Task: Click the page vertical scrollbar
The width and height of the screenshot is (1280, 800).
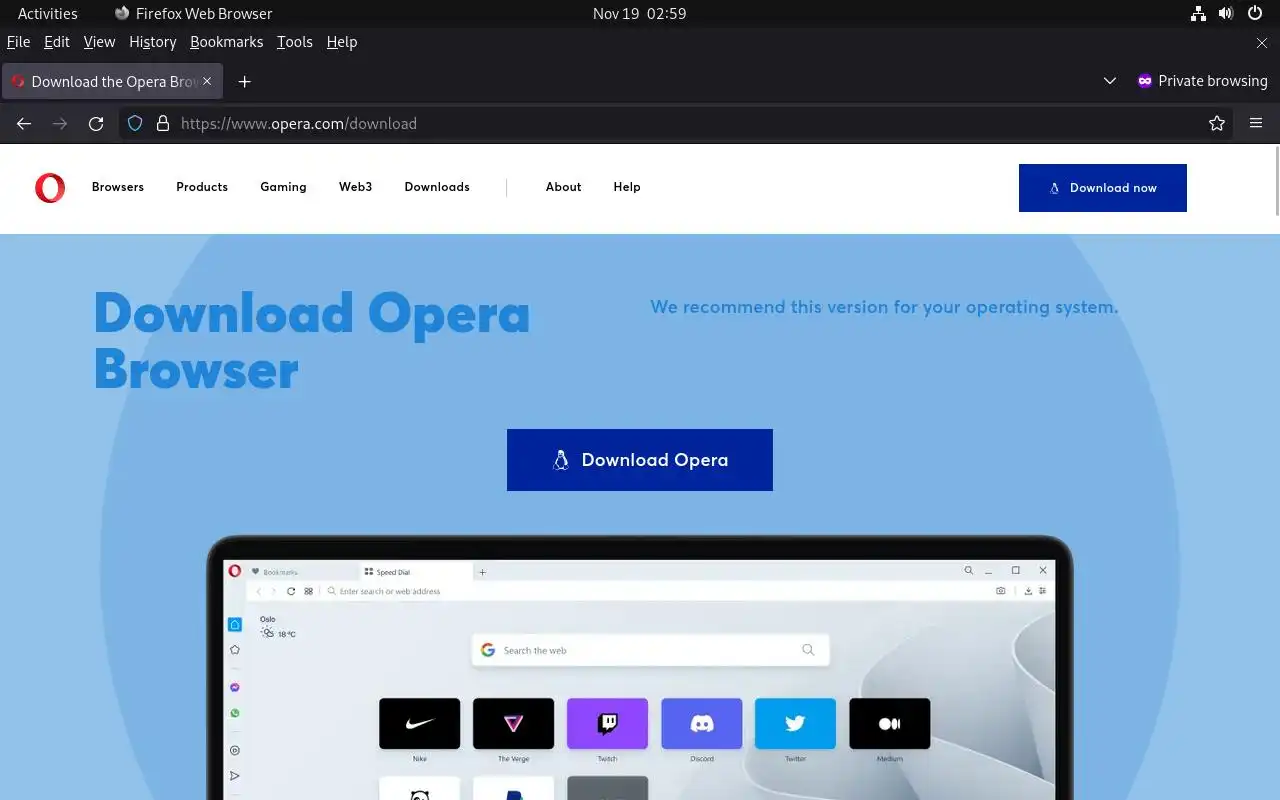Action: tap(1276, 180)
